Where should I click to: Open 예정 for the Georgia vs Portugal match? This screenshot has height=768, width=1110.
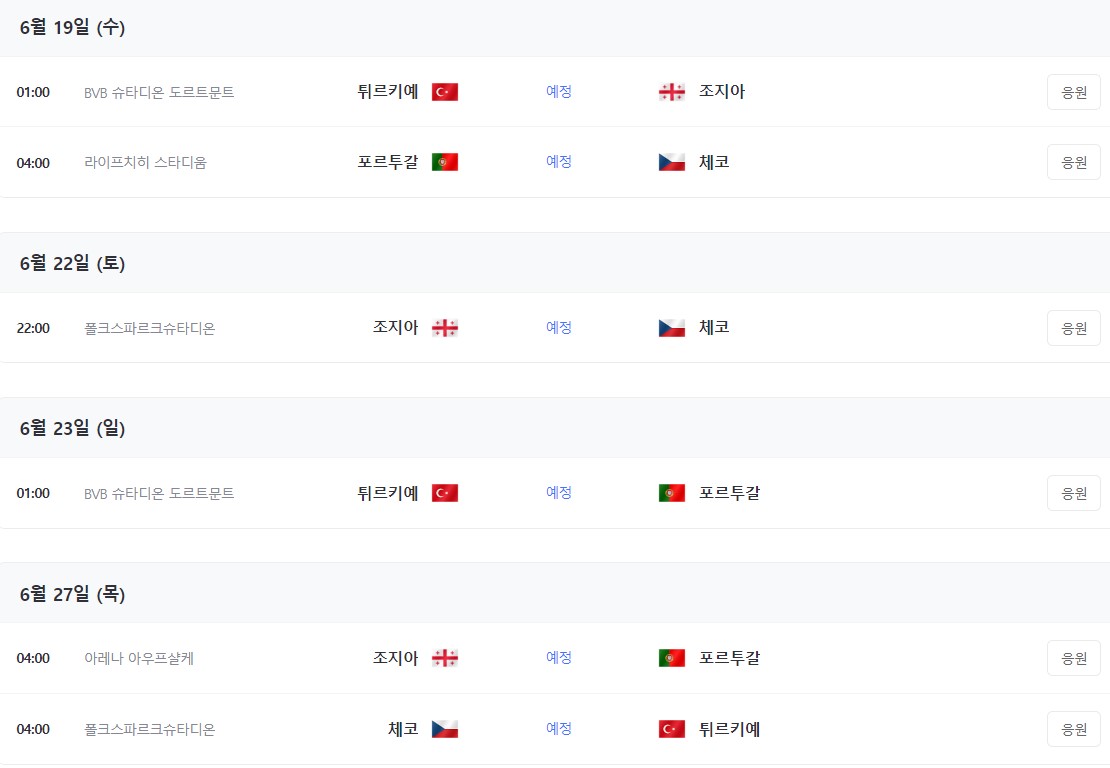[558, 658]
